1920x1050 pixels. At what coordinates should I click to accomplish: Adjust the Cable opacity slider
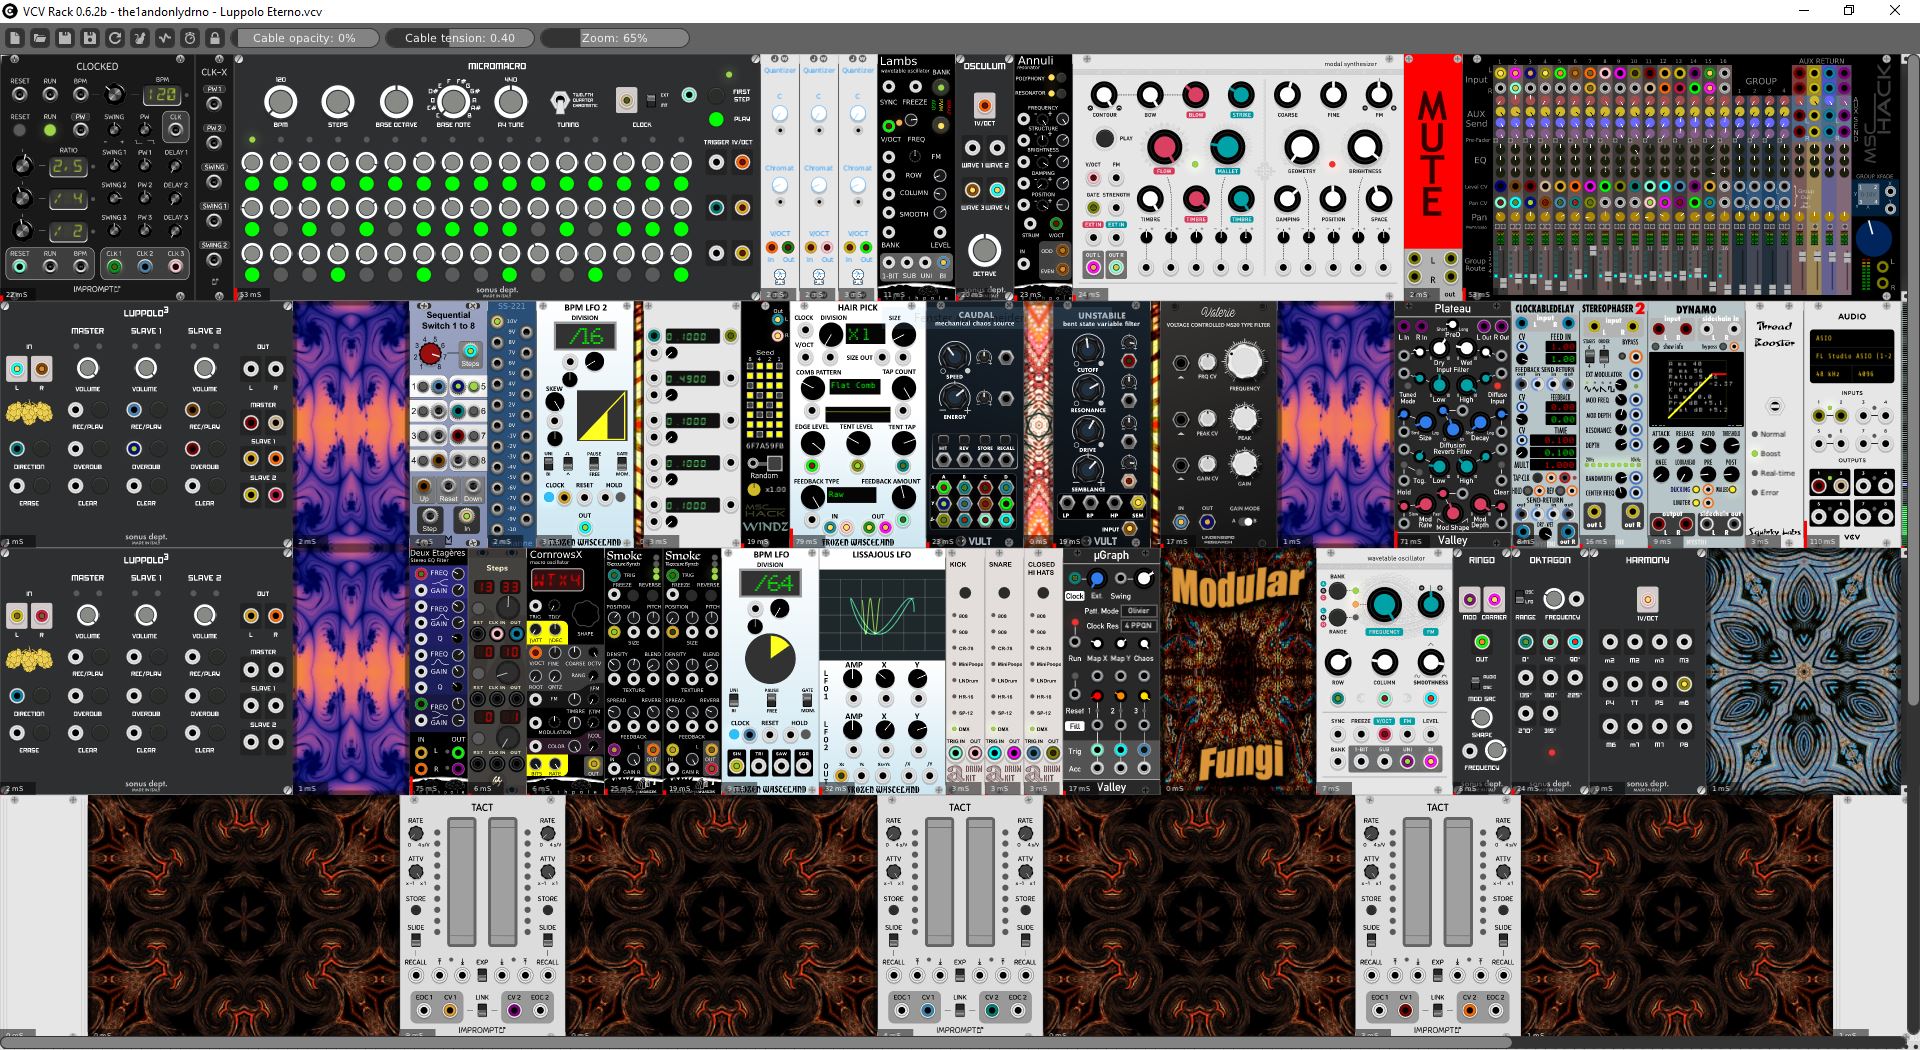pyautogui.click(x=305, y=38)
